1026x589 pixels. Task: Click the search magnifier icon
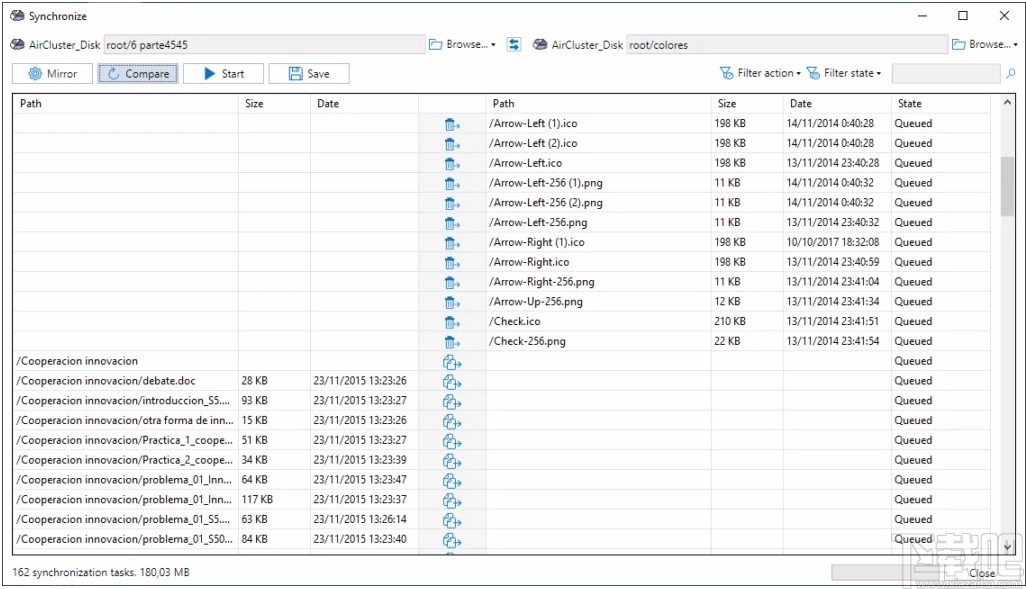tap(1011, 73)
